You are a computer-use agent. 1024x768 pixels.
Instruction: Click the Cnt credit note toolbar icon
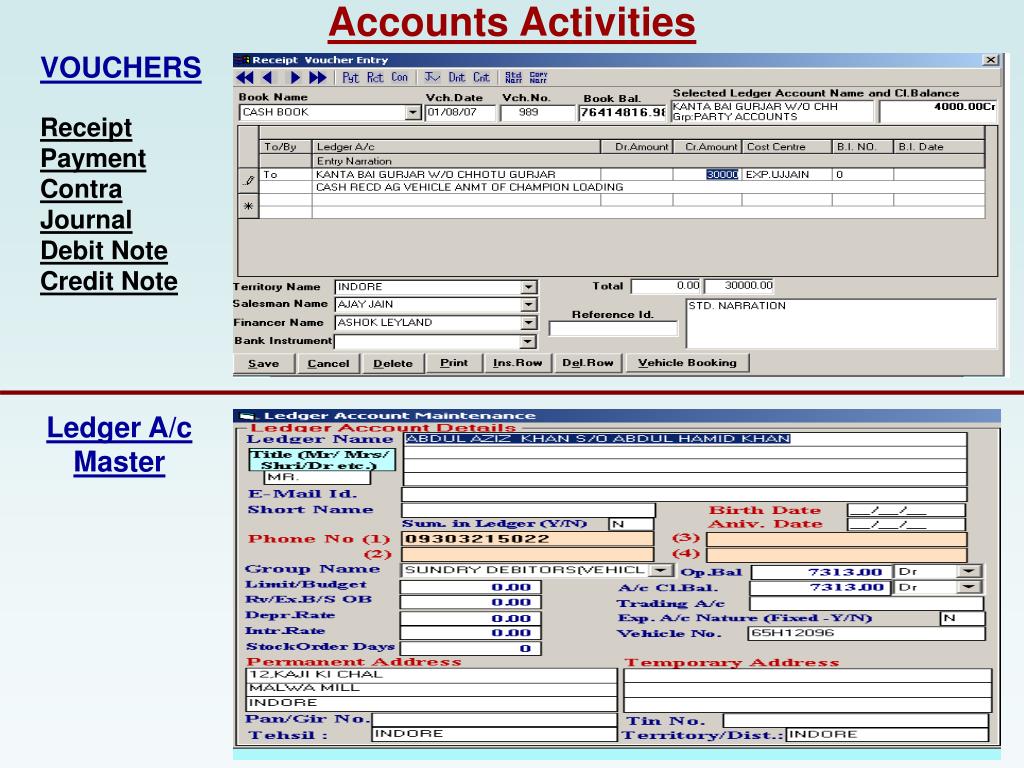point(481,78)
